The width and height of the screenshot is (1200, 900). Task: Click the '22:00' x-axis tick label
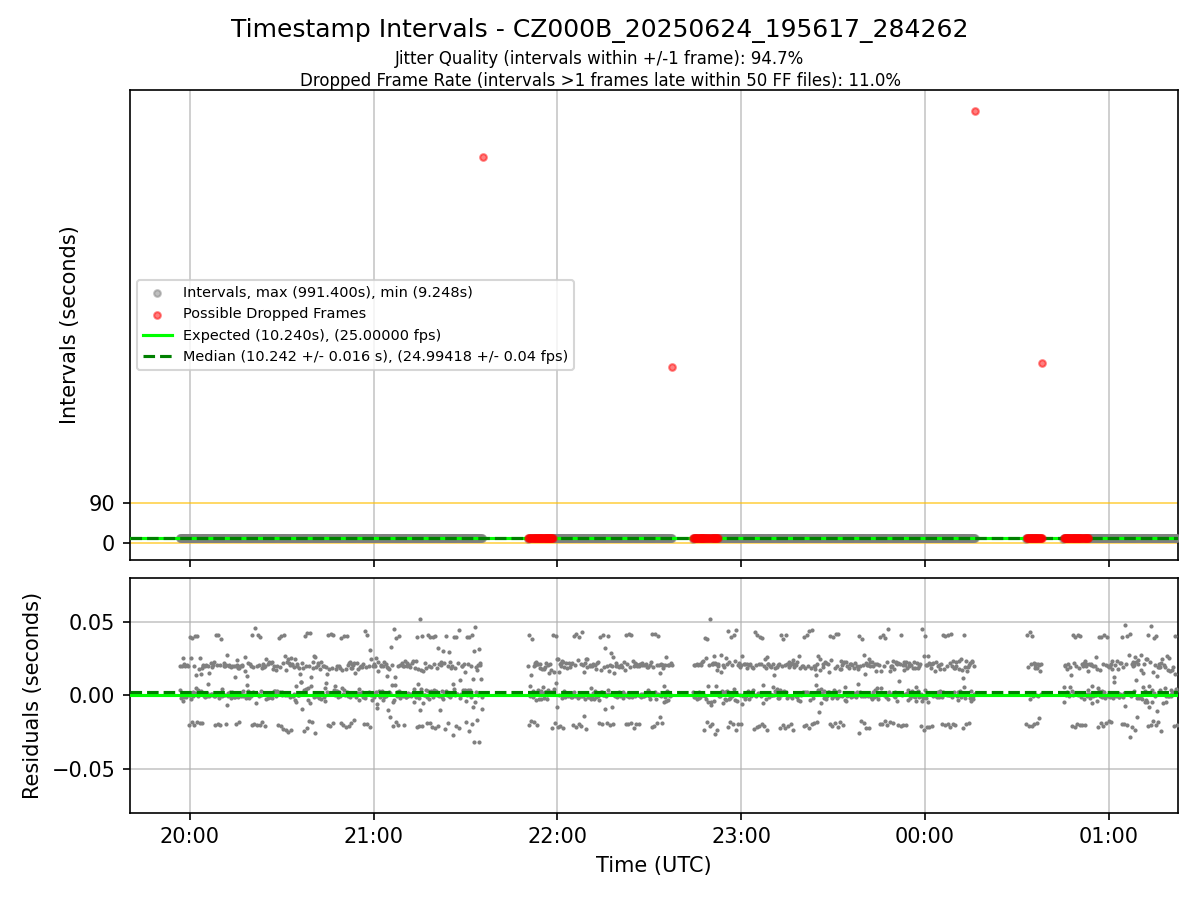click(557, 836)
